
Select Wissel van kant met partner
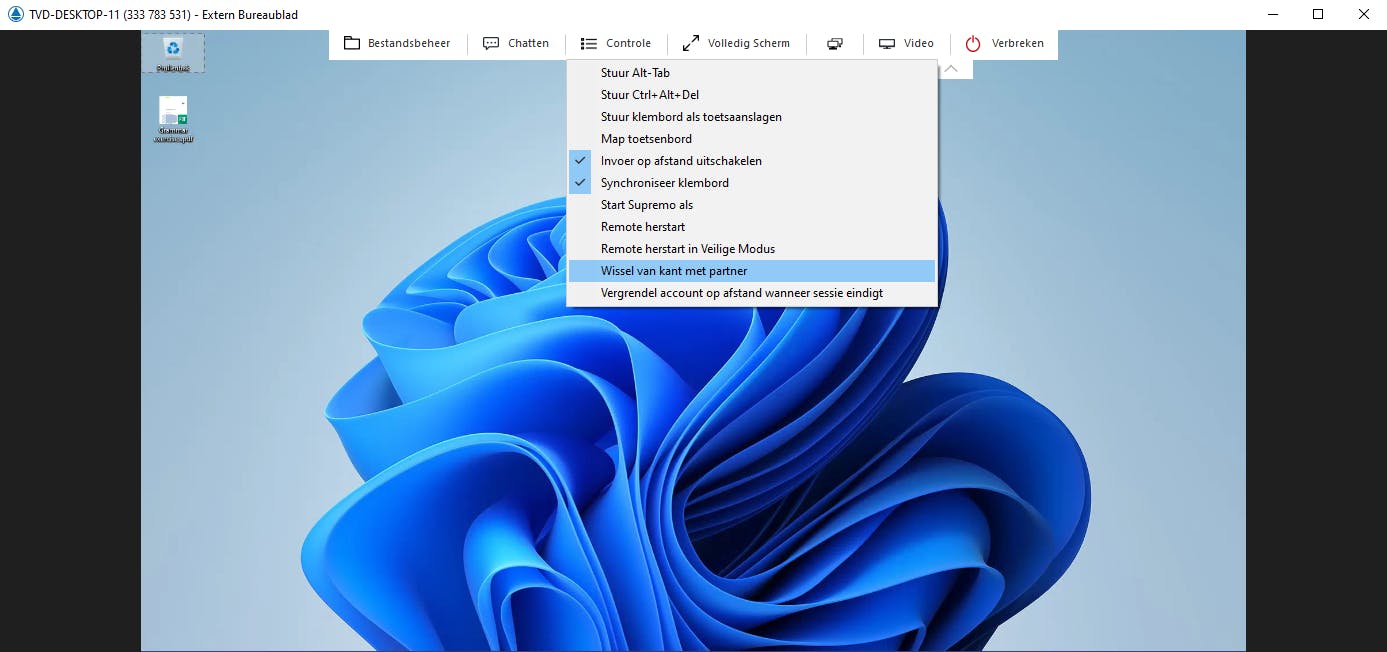752,271
